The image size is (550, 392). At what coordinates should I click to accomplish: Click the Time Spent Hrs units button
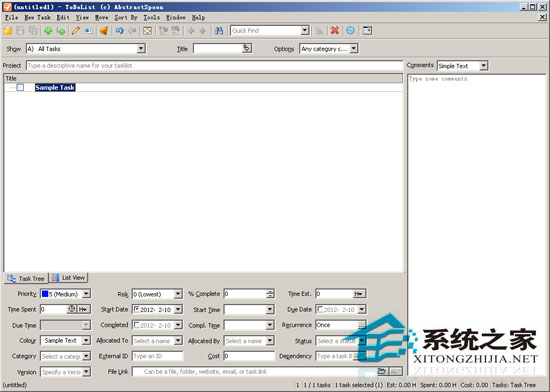83,309
